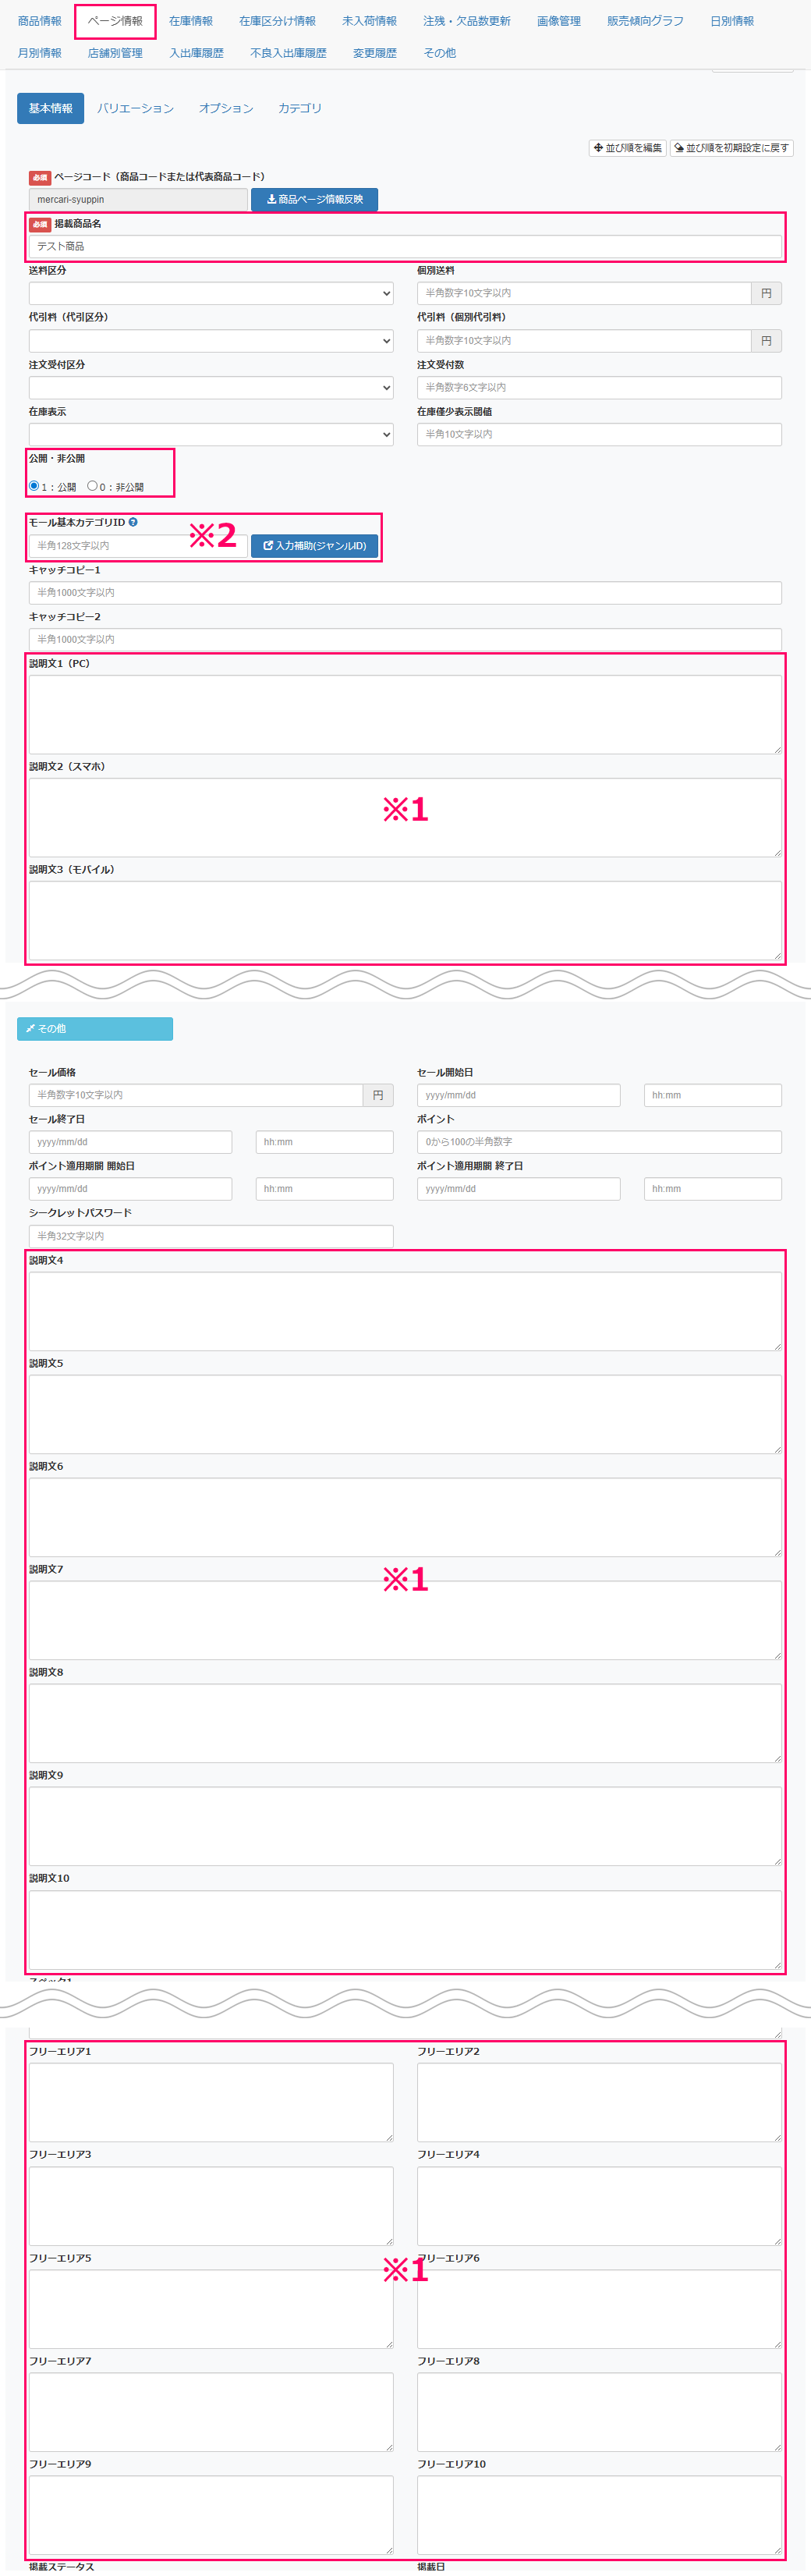Open the 注文受付区分 dropdown

pos(210,388)
